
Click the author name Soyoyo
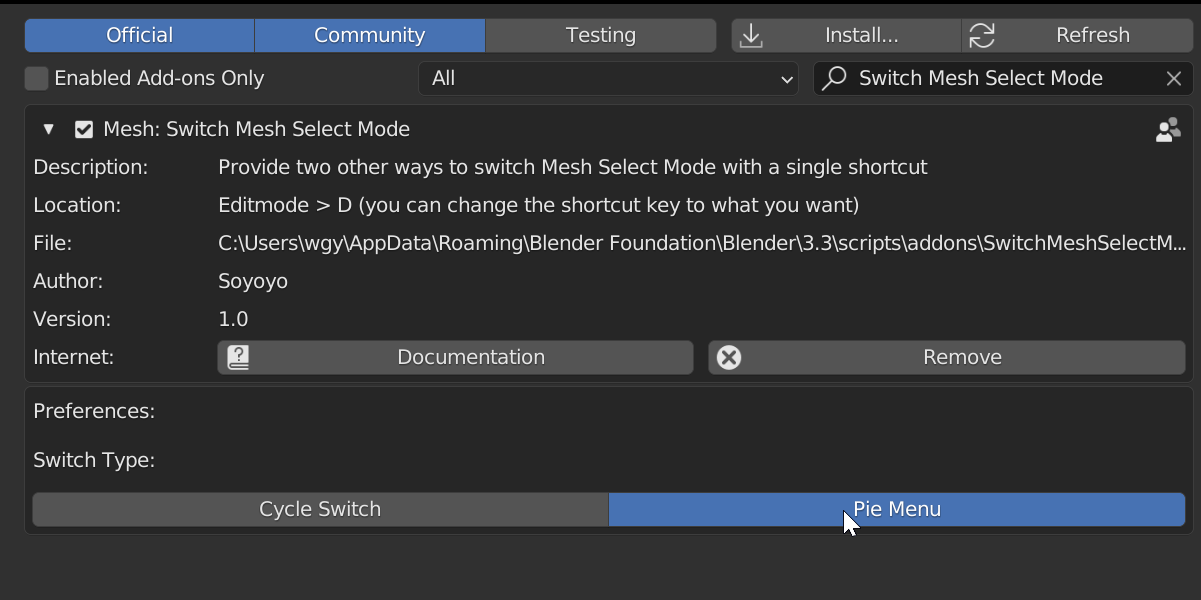253,281
